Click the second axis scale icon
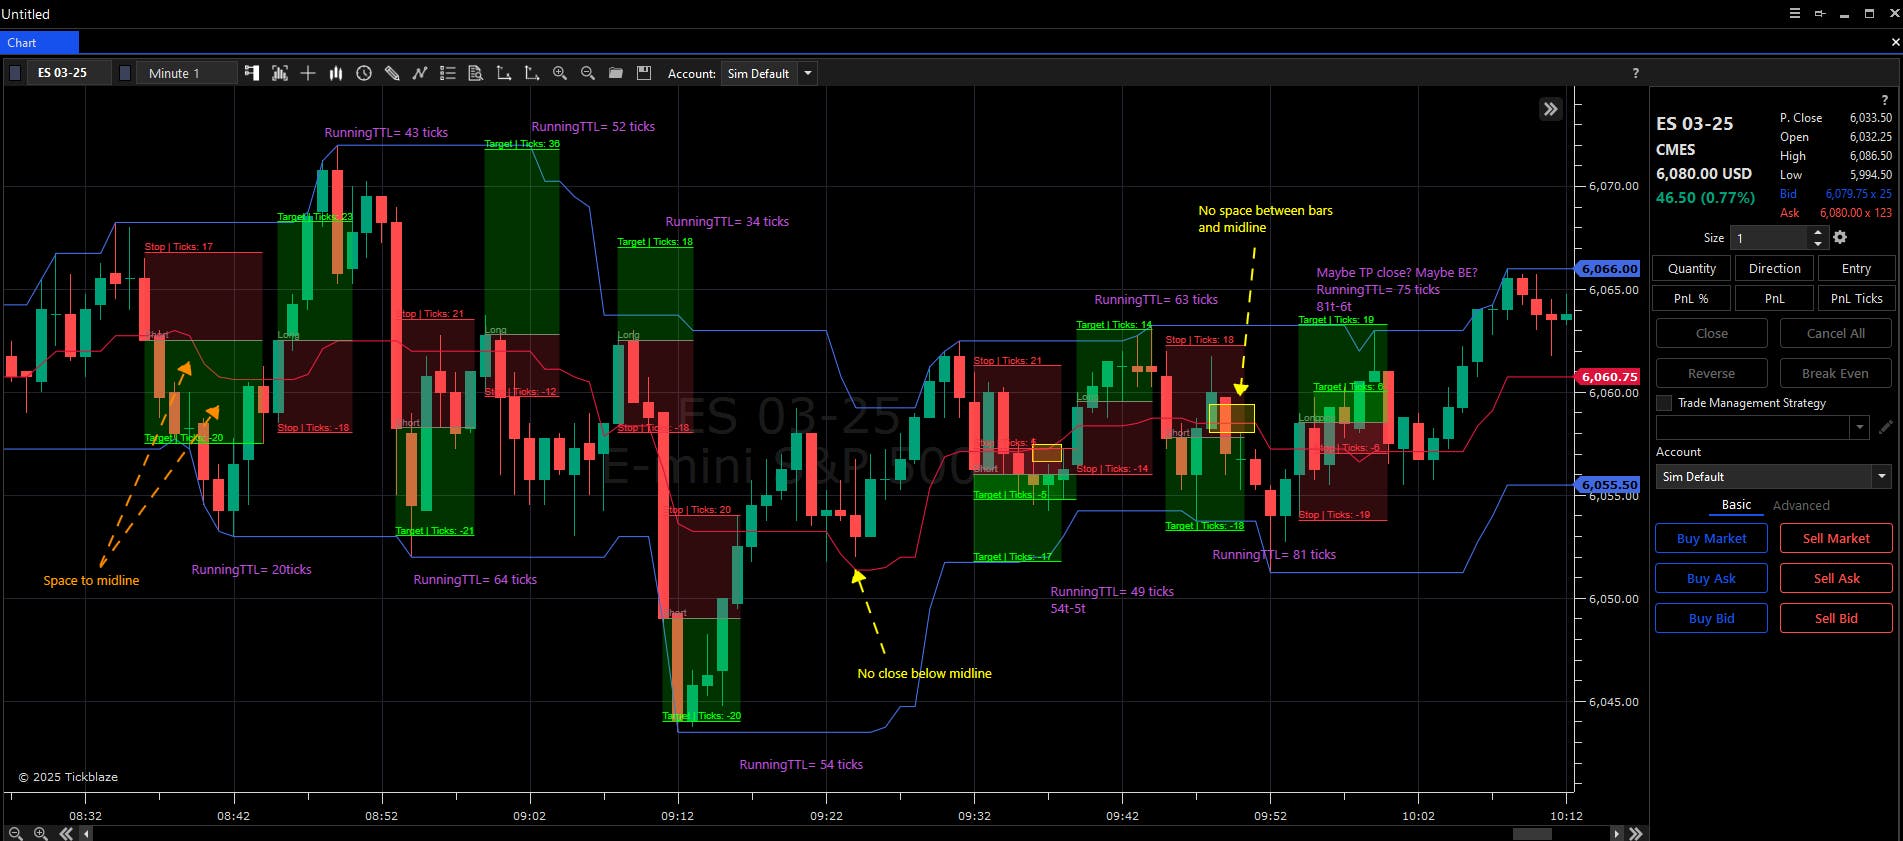Image resolution: width=1903 pixels, height=841 pixels. [532, 73]
